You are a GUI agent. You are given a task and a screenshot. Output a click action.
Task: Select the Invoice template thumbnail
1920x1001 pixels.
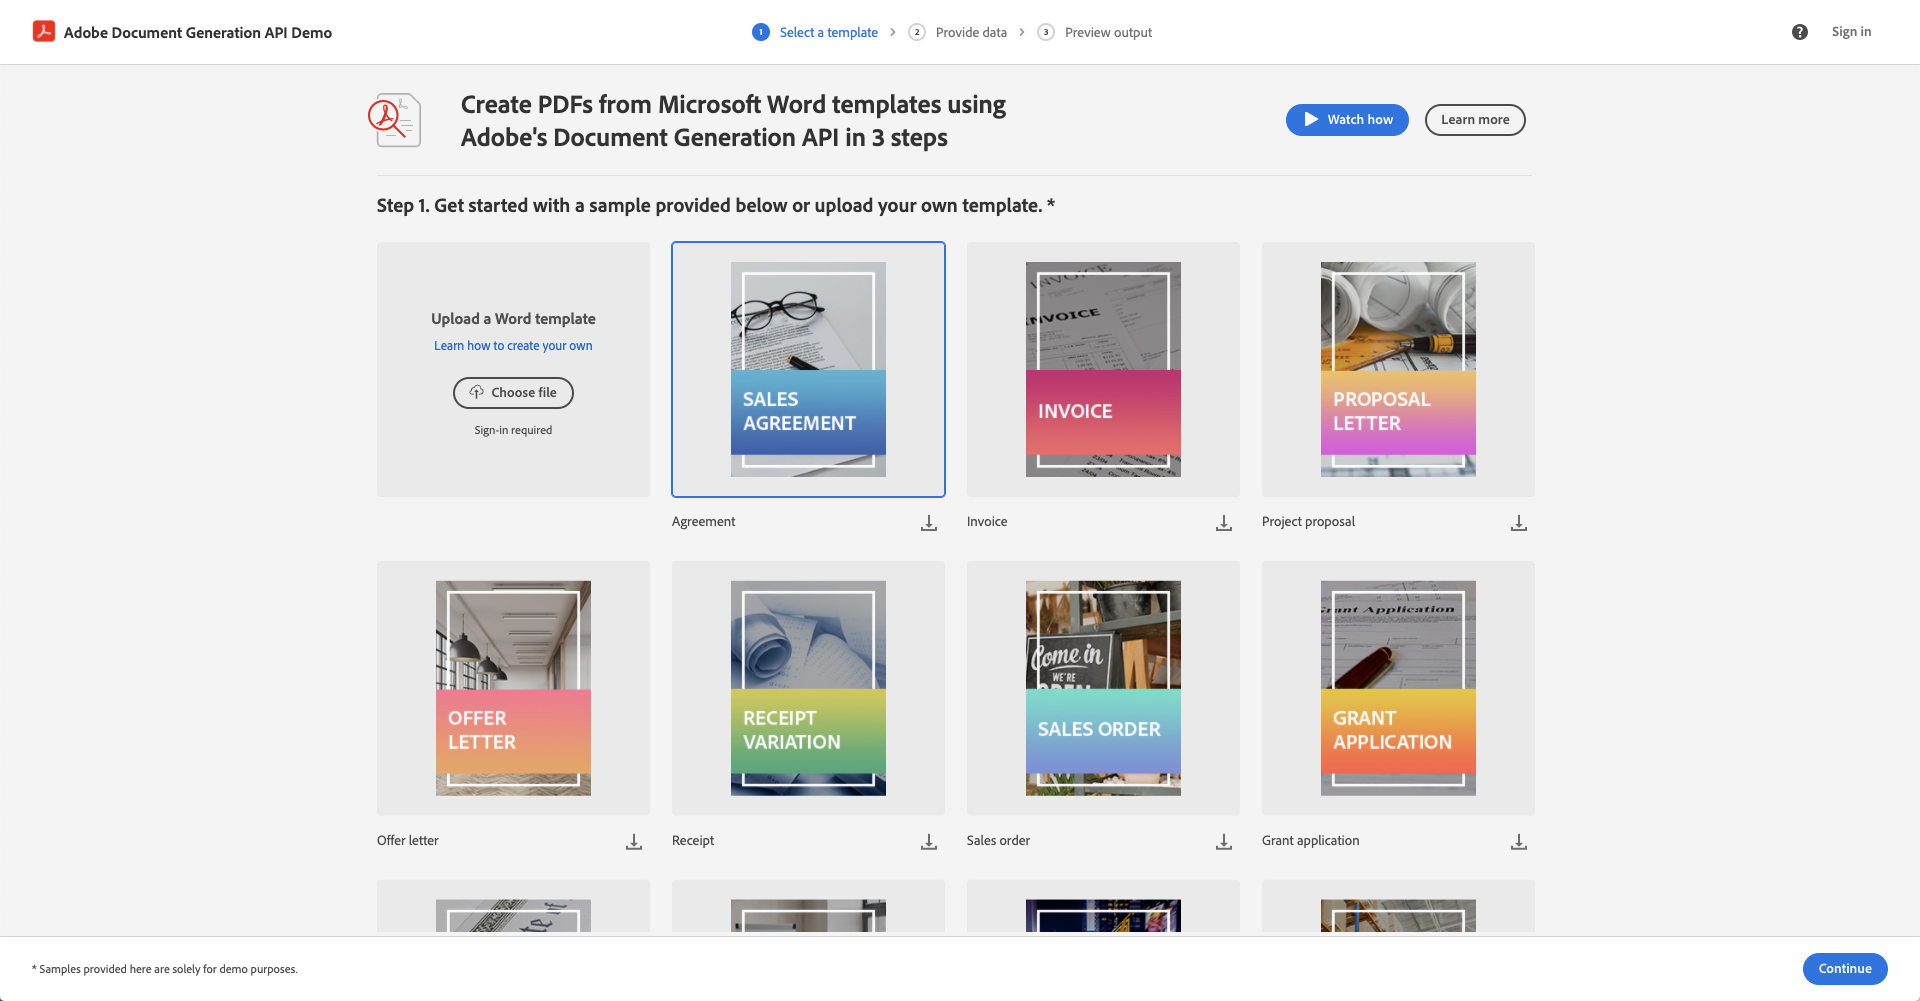coord(1103,369)
